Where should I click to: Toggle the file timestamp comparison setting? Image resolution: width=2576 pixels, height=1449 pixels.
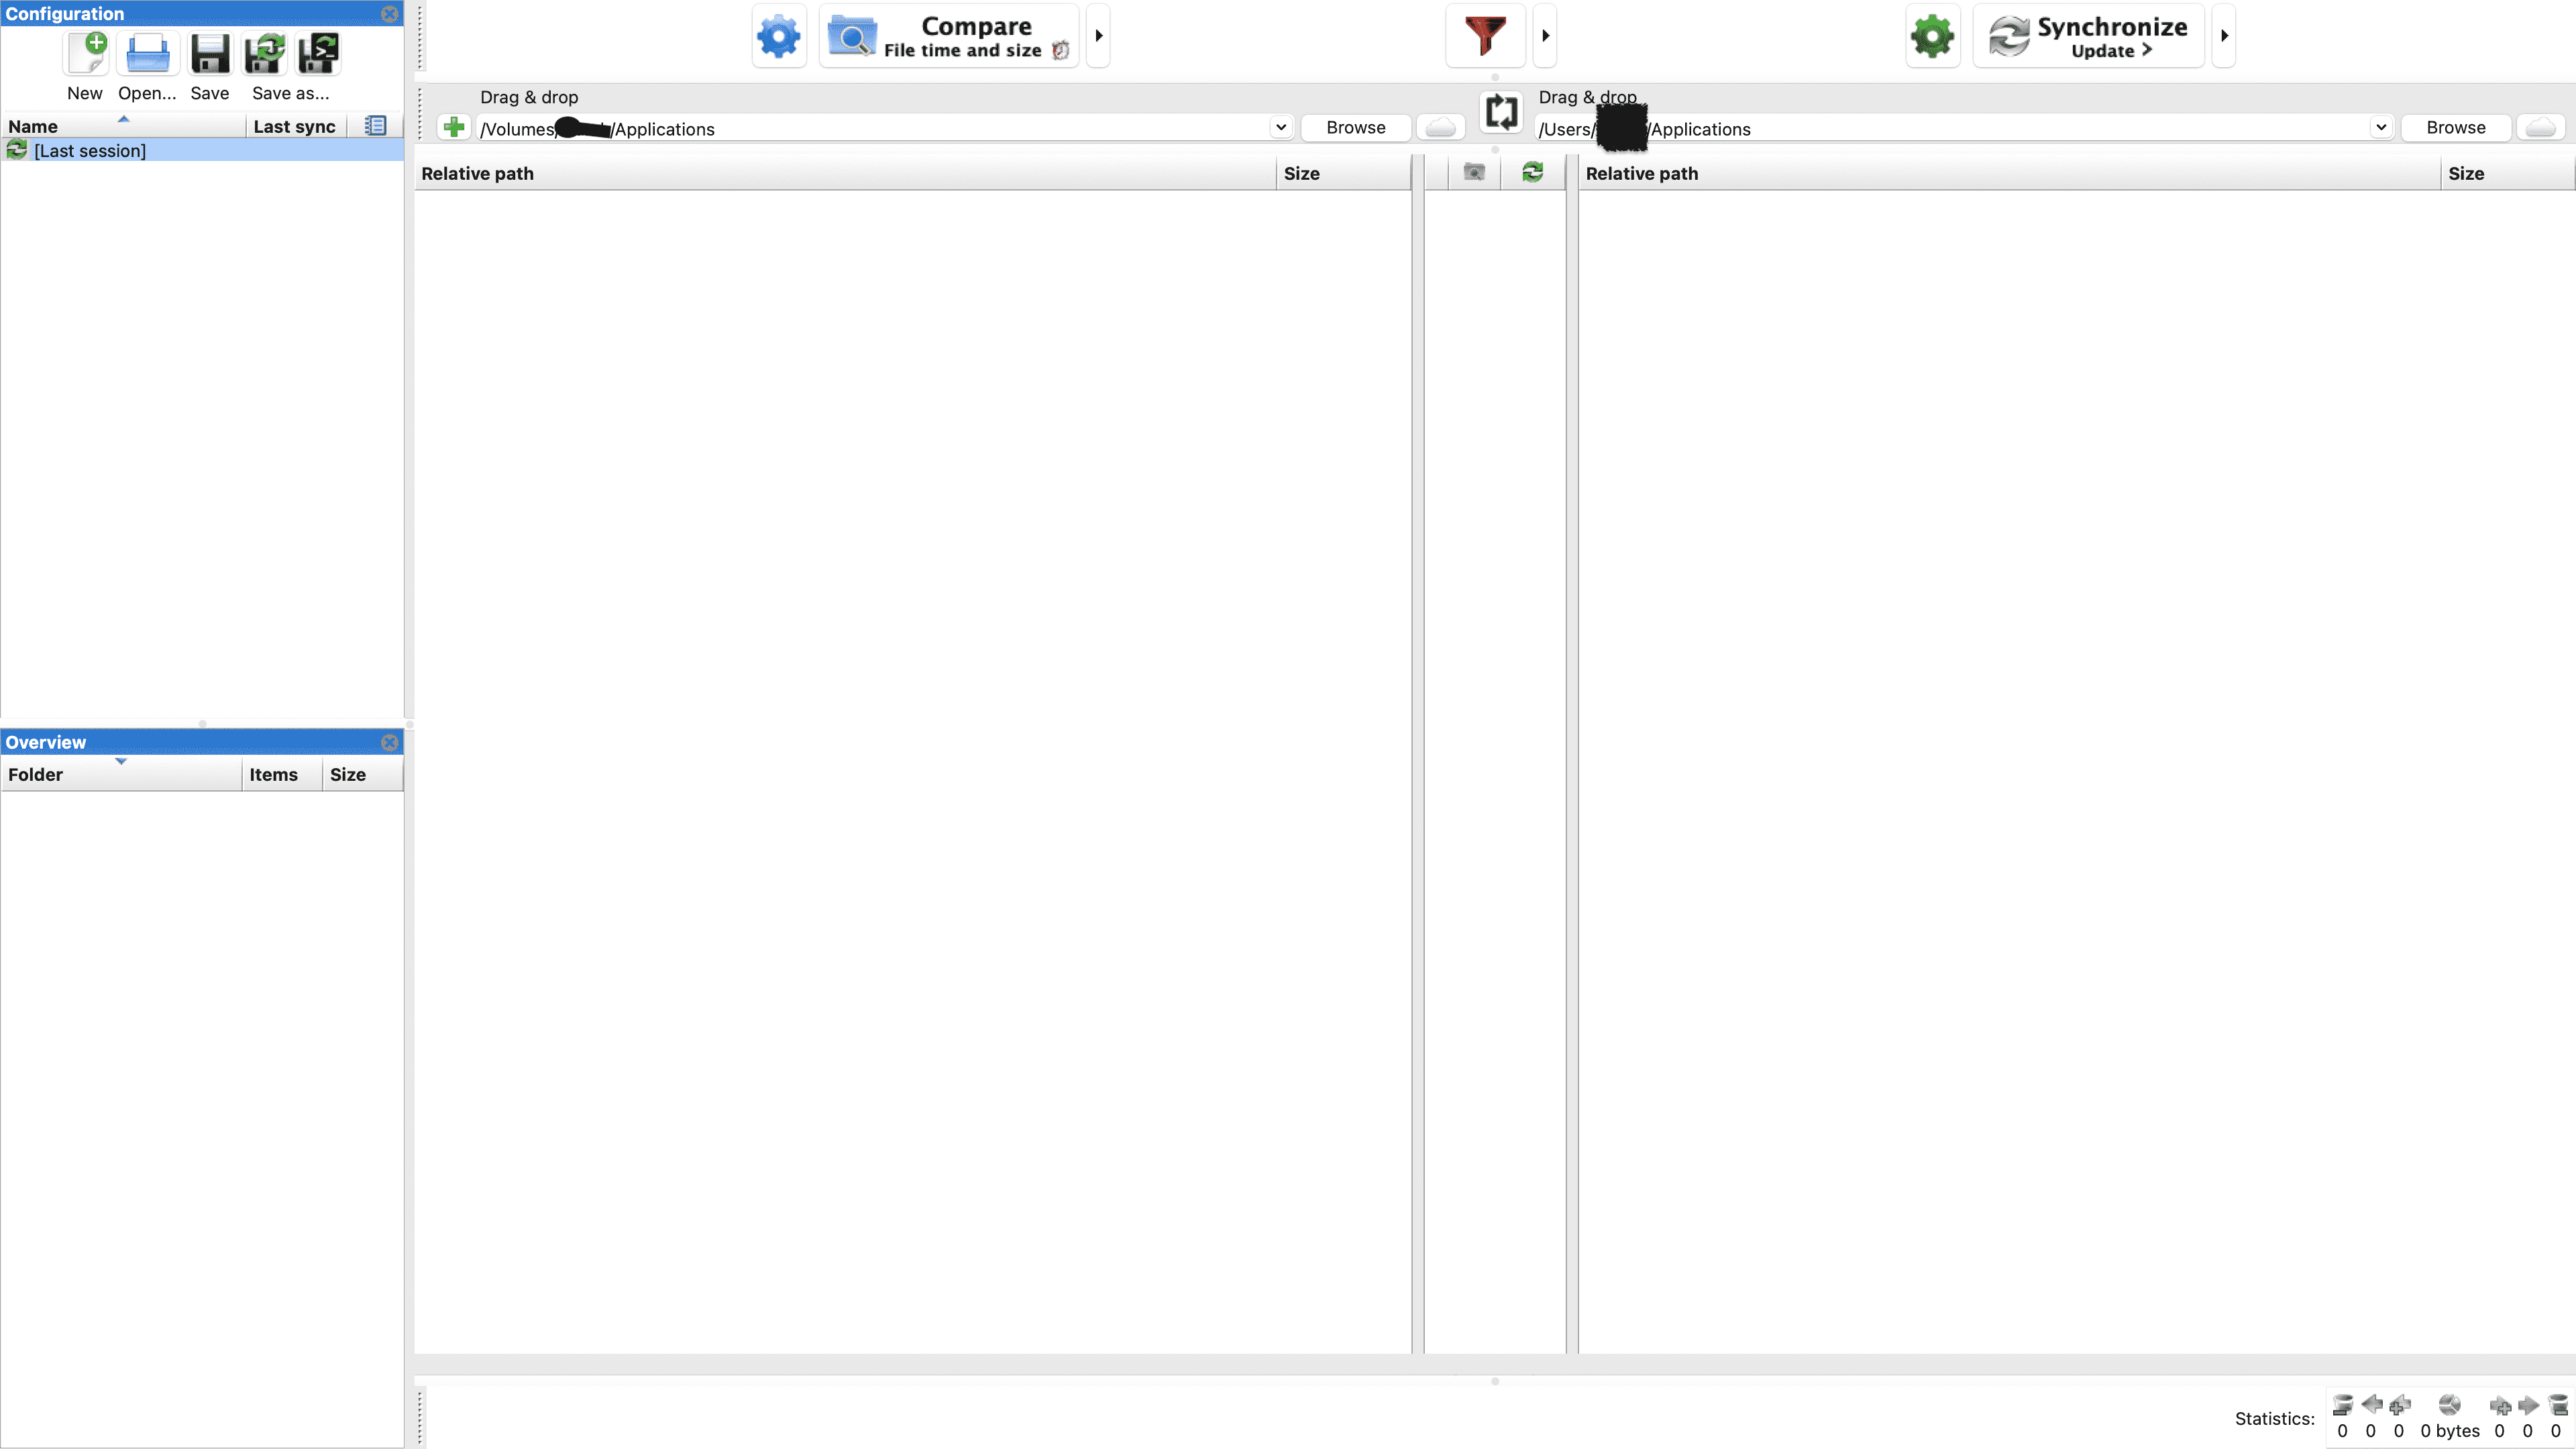1058,50
